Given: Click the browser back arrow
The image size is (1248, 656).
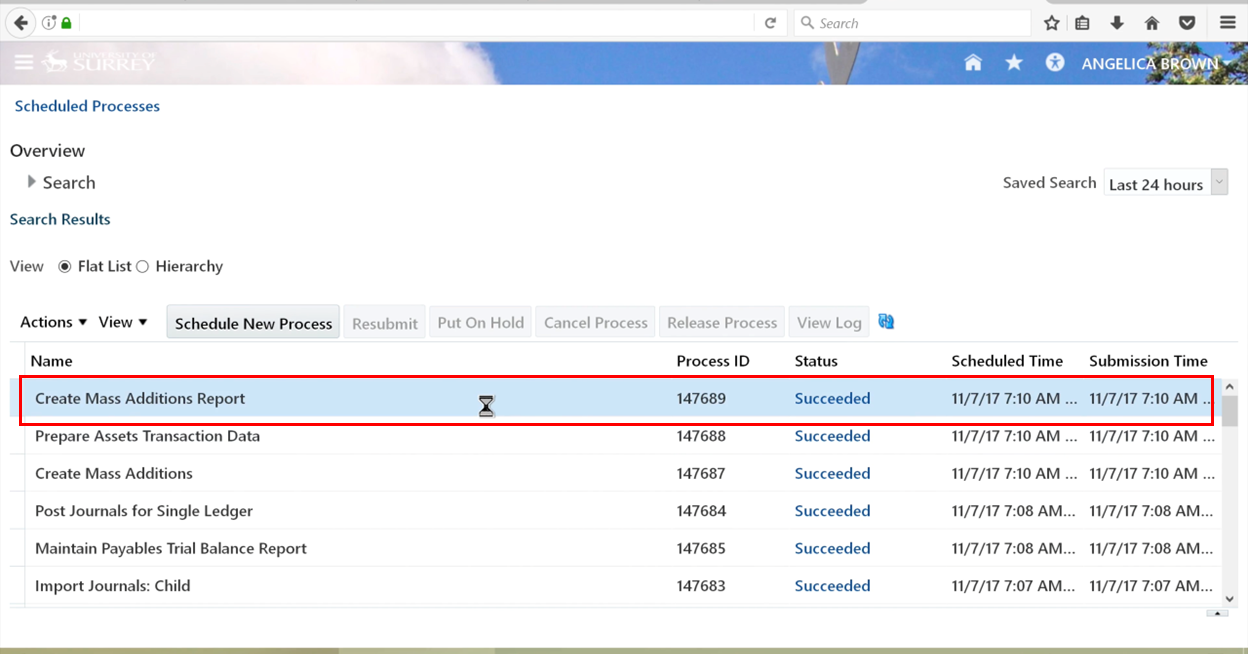Looking at the screenshot, I should [21, 23].
